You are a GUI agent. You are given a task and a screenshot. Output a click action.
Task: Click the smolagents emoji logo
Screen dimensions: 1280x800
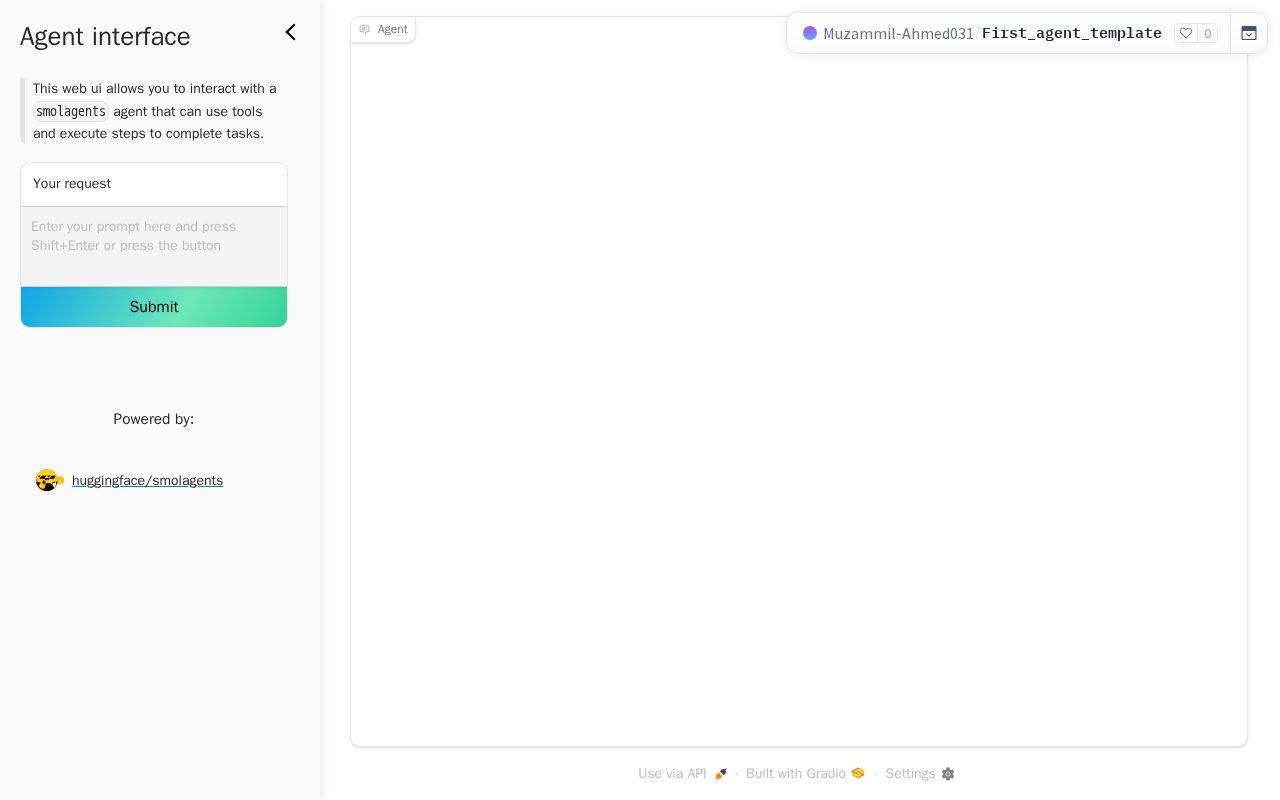click(x=49, y=481)
